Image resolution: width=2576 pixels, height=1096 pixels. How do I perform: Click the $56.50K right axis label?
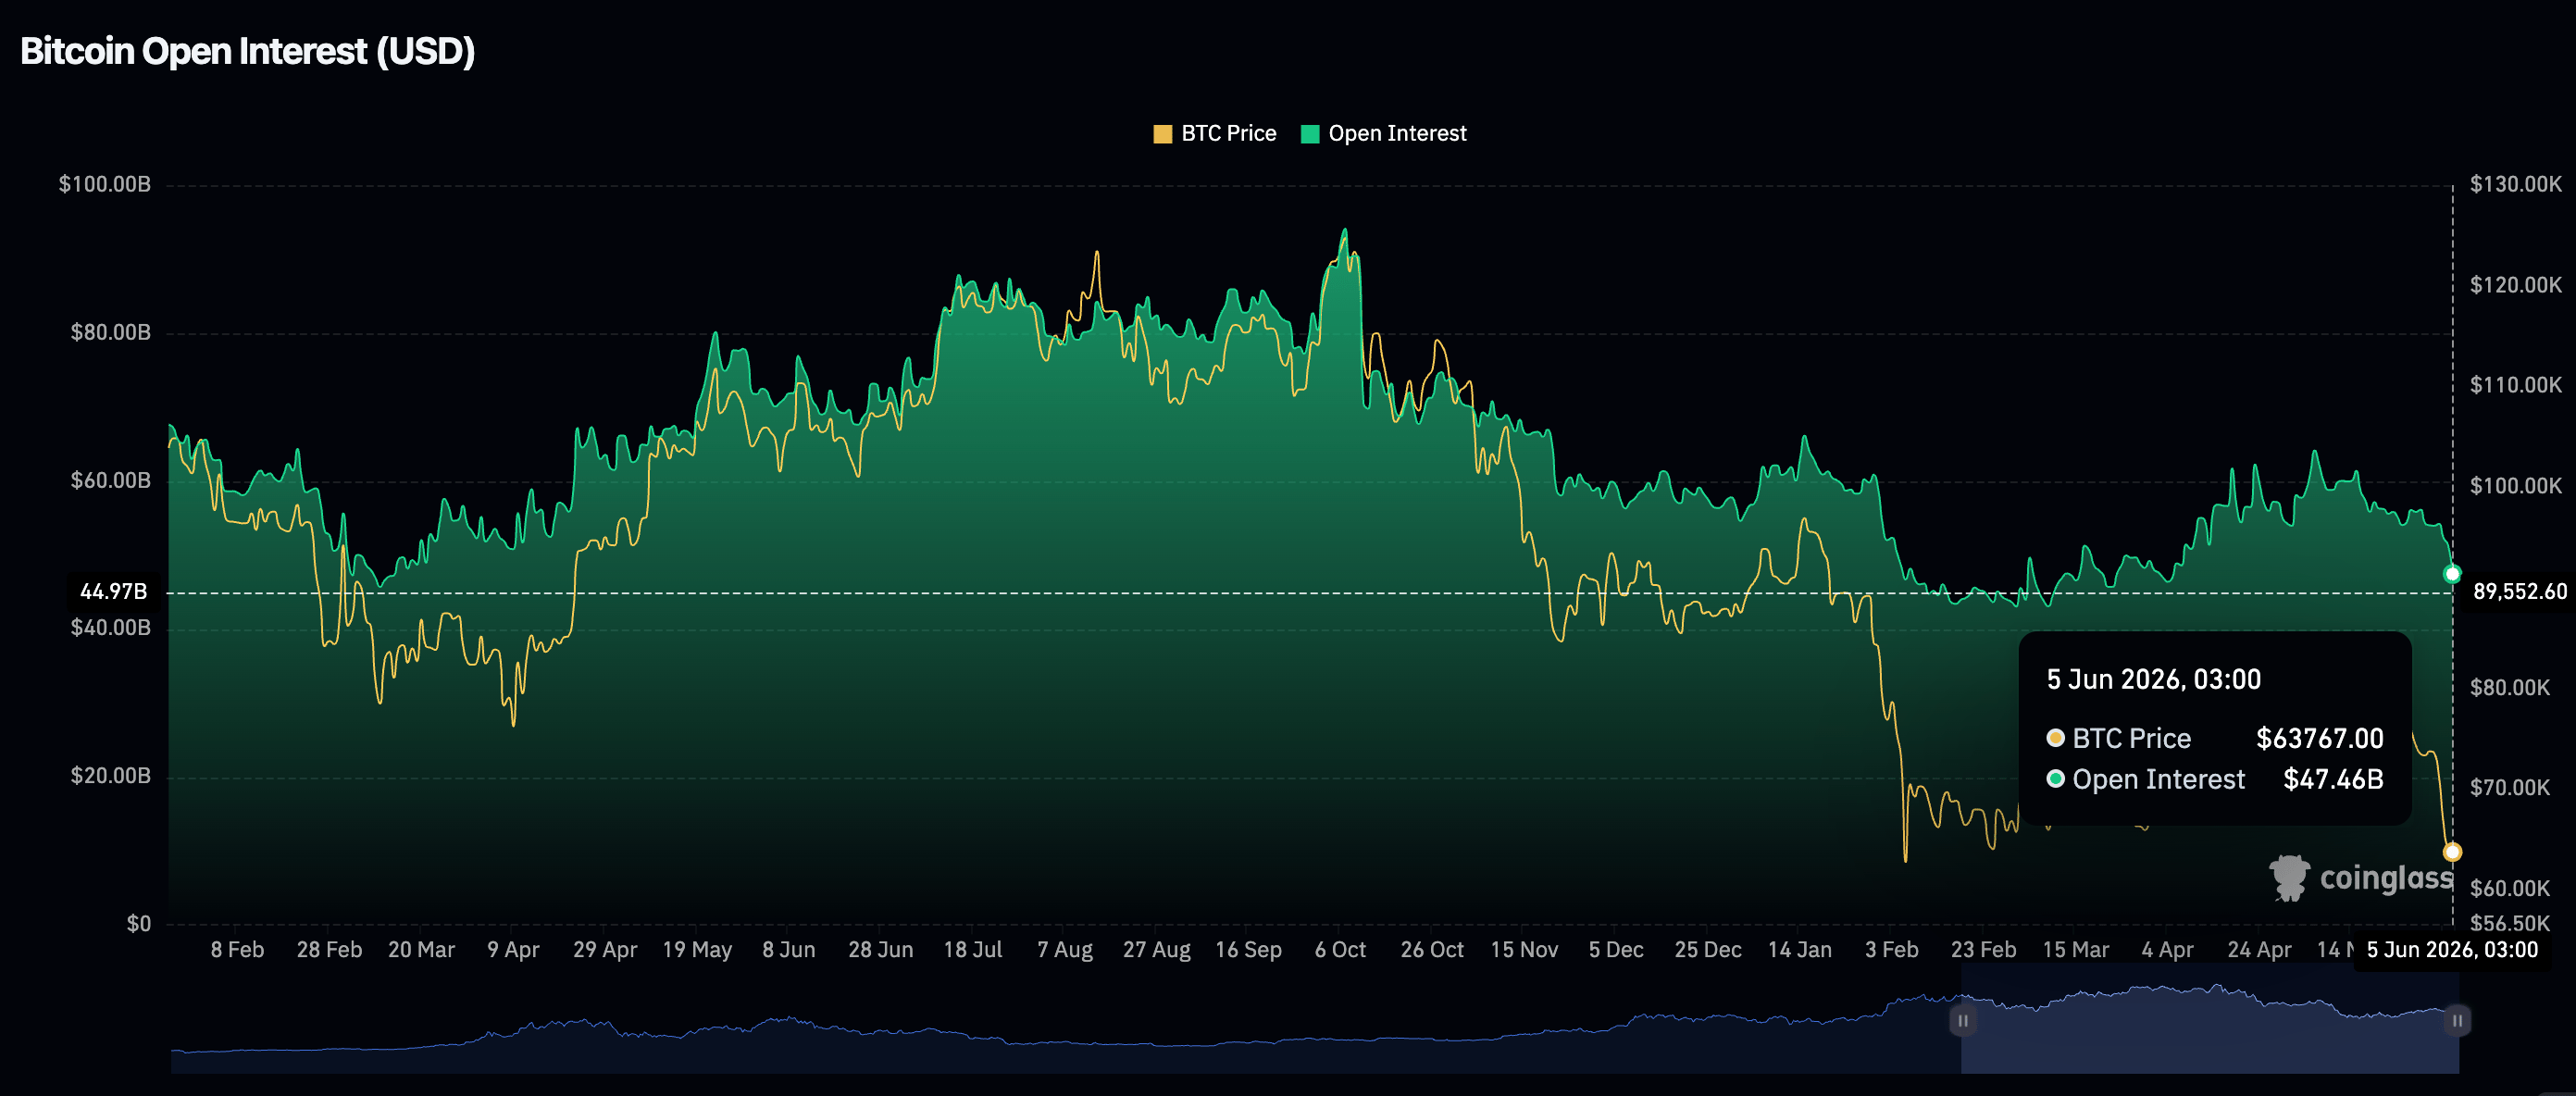[2510, 923]
